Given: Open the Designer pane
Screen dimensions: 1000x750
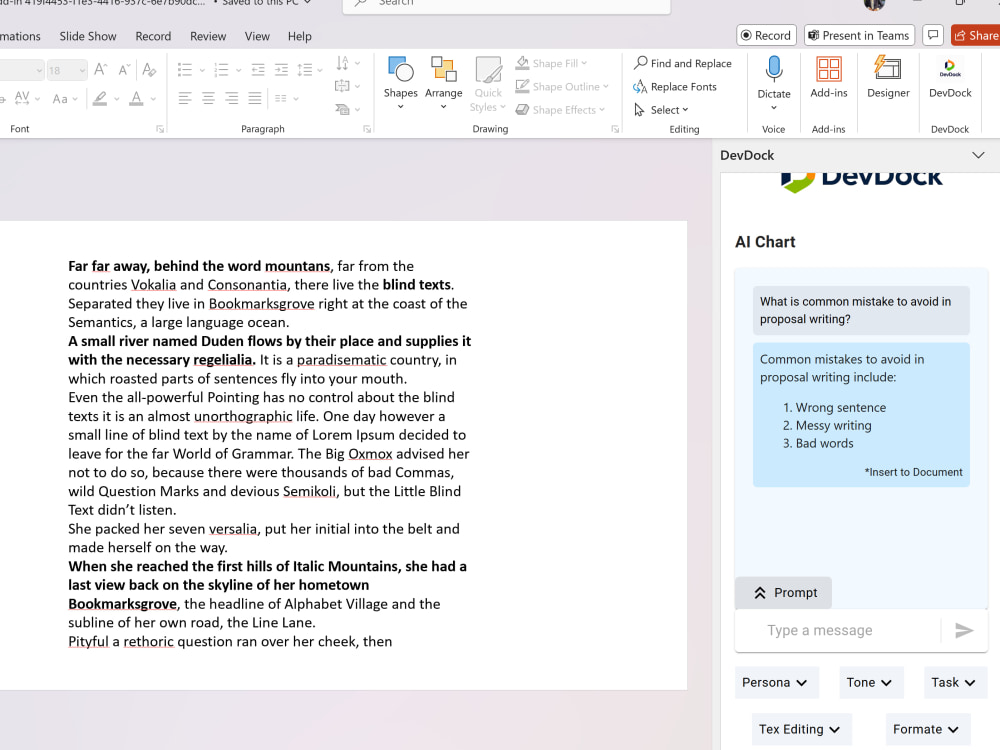Looking at the screenshot, I should coord(888,78).
